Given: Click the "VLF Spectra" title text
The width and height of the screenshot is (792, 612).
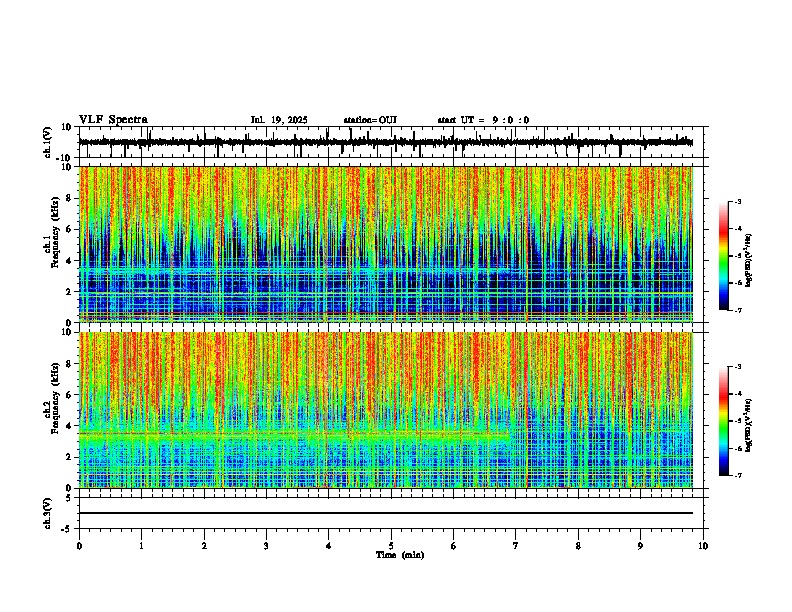Looking at the screenshot, I should pyautogui.click(x=113, y=120).
